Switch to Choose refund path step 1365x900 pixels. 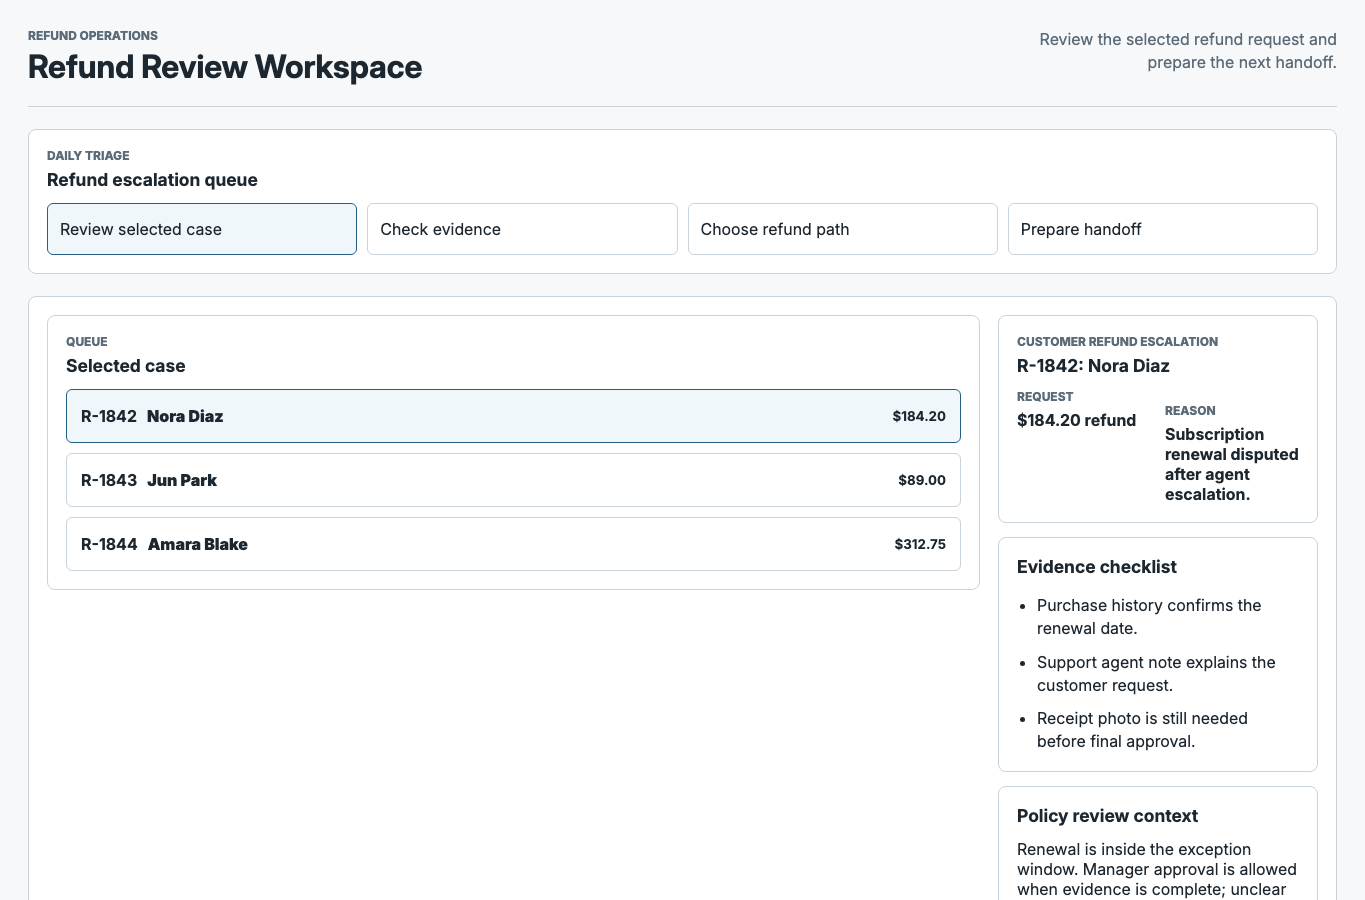843,229
